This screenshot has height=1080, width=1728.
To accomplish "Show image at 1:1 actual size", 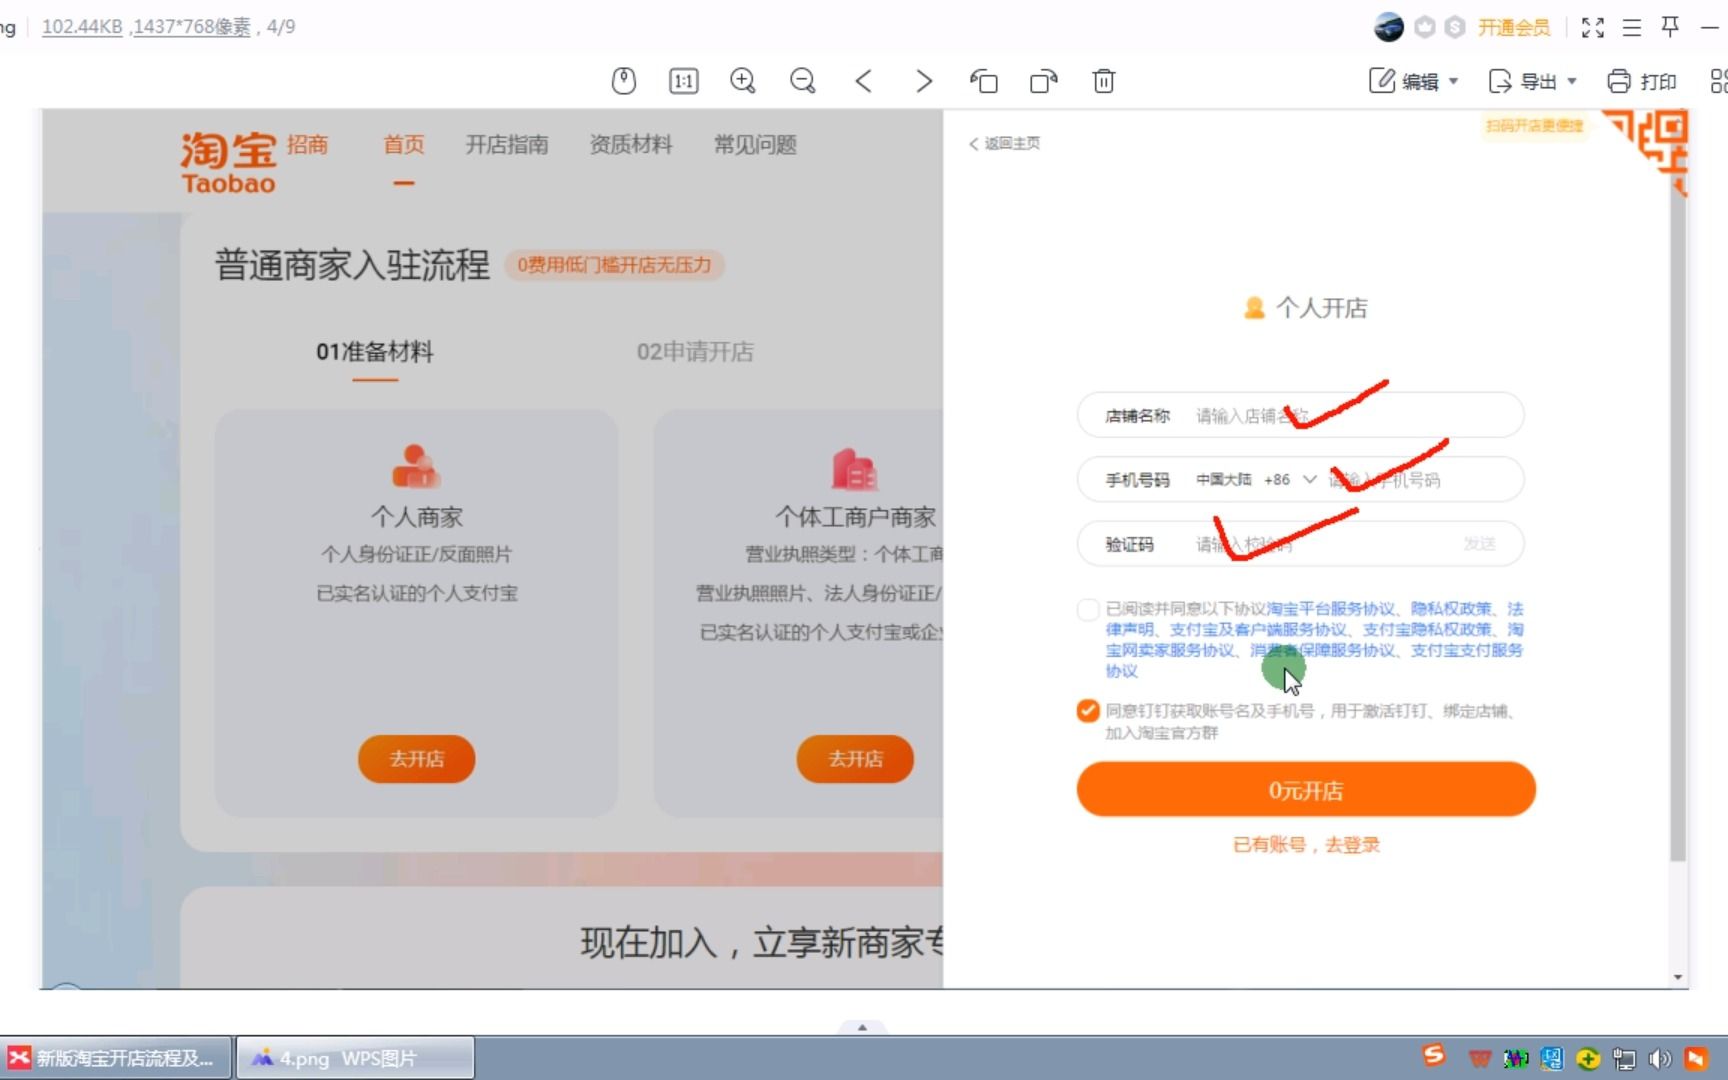I will tap(683, 81).
